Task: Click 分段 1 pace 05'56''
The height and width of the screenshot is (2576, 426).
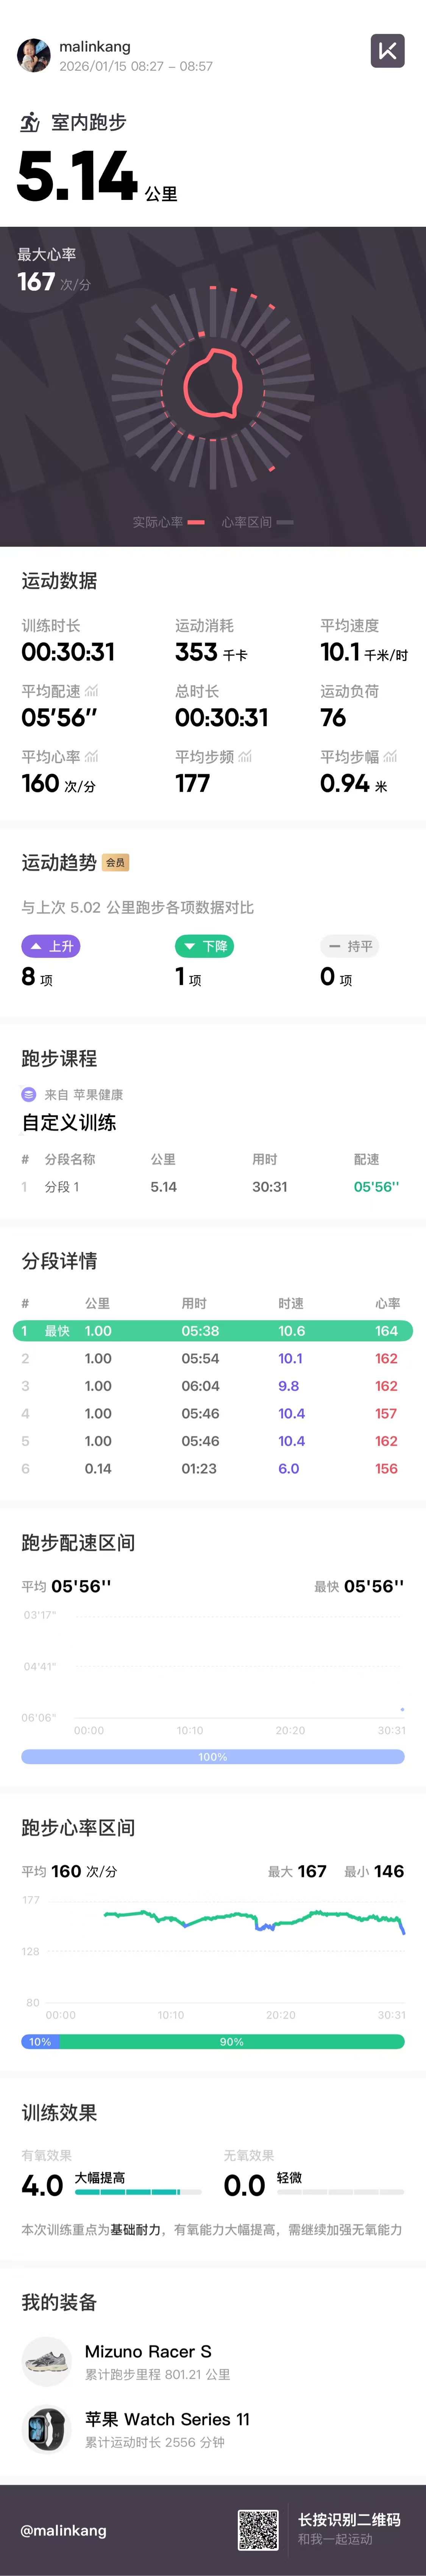Action: pos(376,1187)
